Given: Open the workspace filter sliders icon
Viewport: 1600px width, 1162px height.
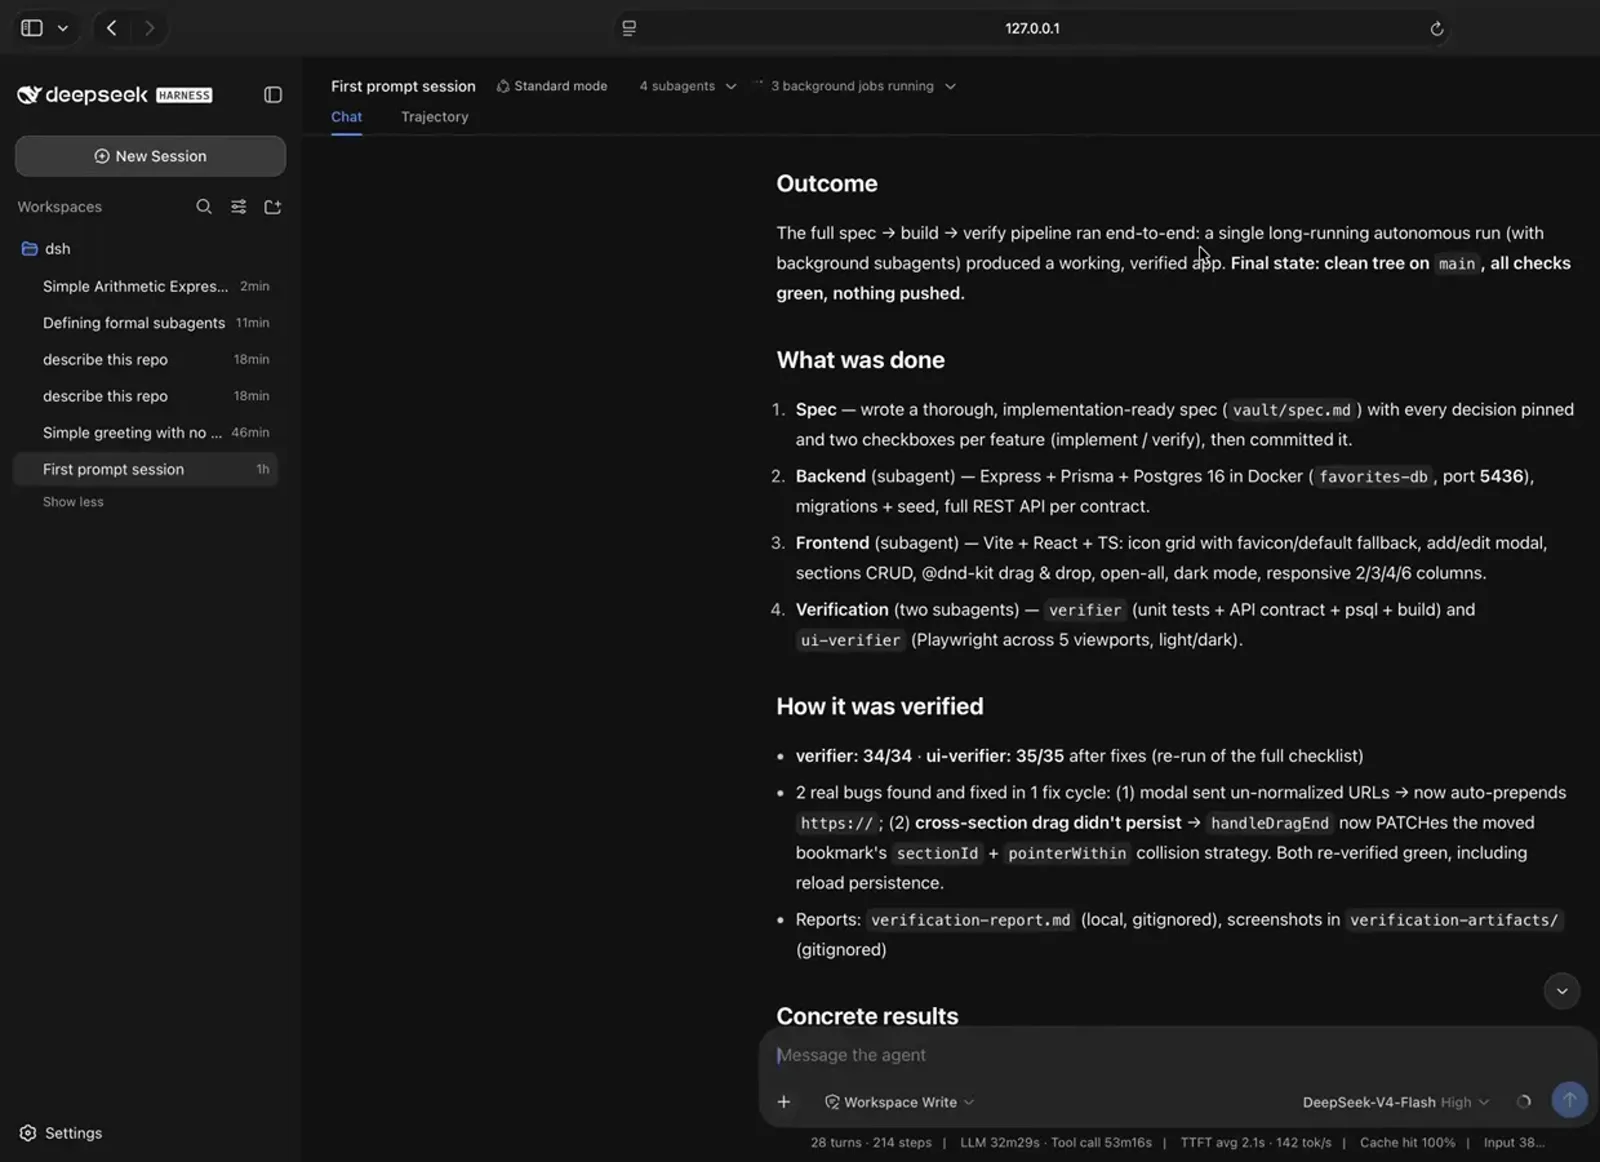Looking at the screenshot, I should point(239,207).
